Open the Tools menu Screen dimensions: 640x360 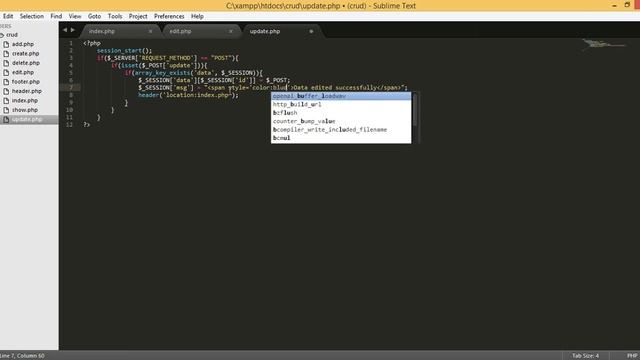click(x=115, y=16)
